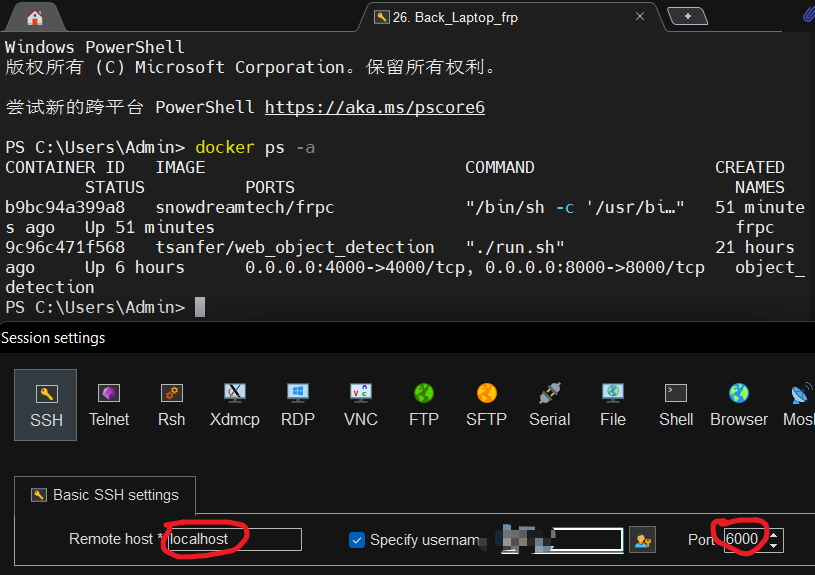The height and width of the screenshot is (575, 815).
Task: Focus the Remote host field
Action: pyautogui.click(x=234, y=539)
